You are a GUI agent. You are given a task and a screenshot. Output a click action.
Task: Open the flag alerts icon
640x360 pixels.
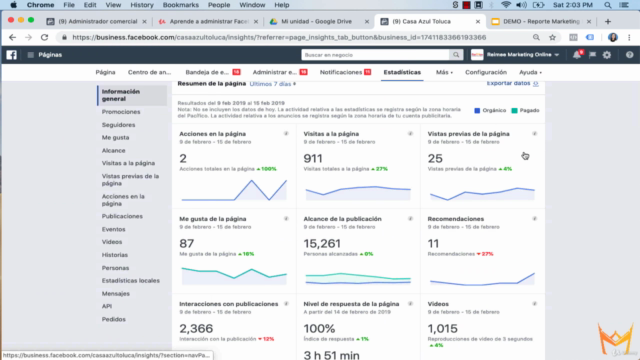click(x=592, y=55)
